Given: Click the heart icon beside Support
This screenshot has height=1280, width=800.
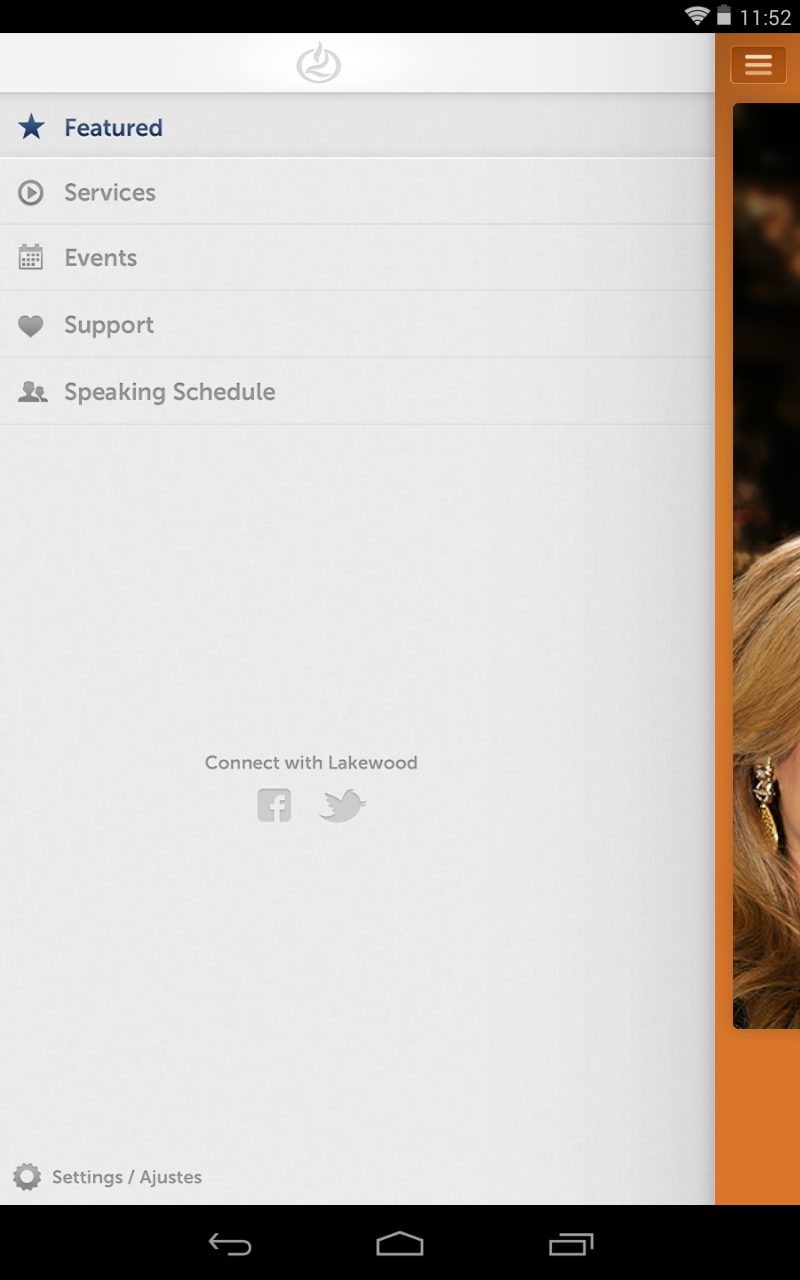Looking at the screenshot, I should click(x=31, y=325).
